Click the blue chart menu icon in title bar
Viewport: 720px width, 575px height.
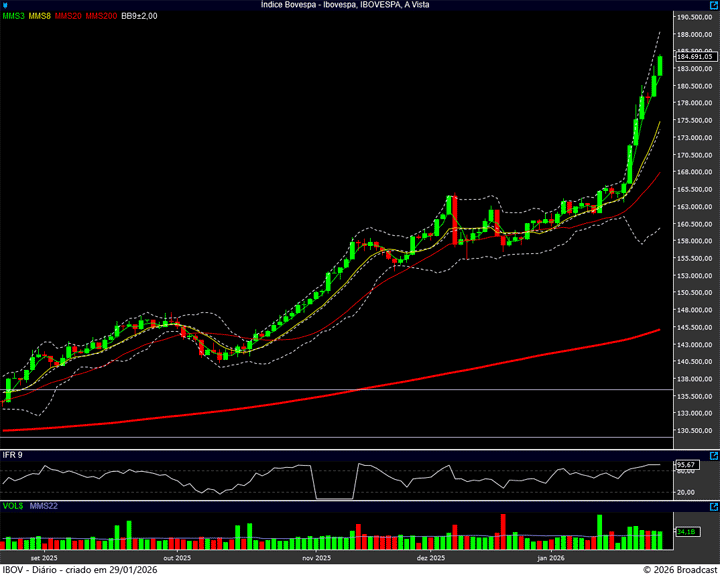pos(4,5)
